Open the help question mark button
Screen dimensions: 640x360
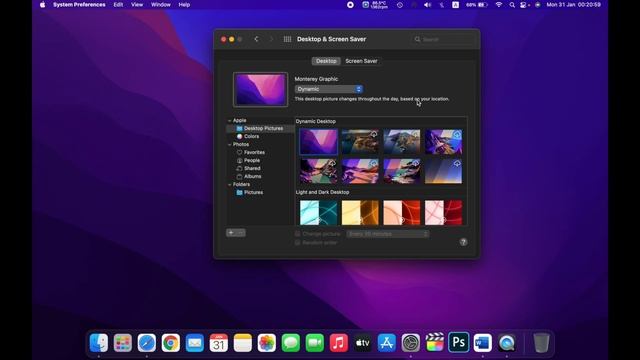click(463, 242)
